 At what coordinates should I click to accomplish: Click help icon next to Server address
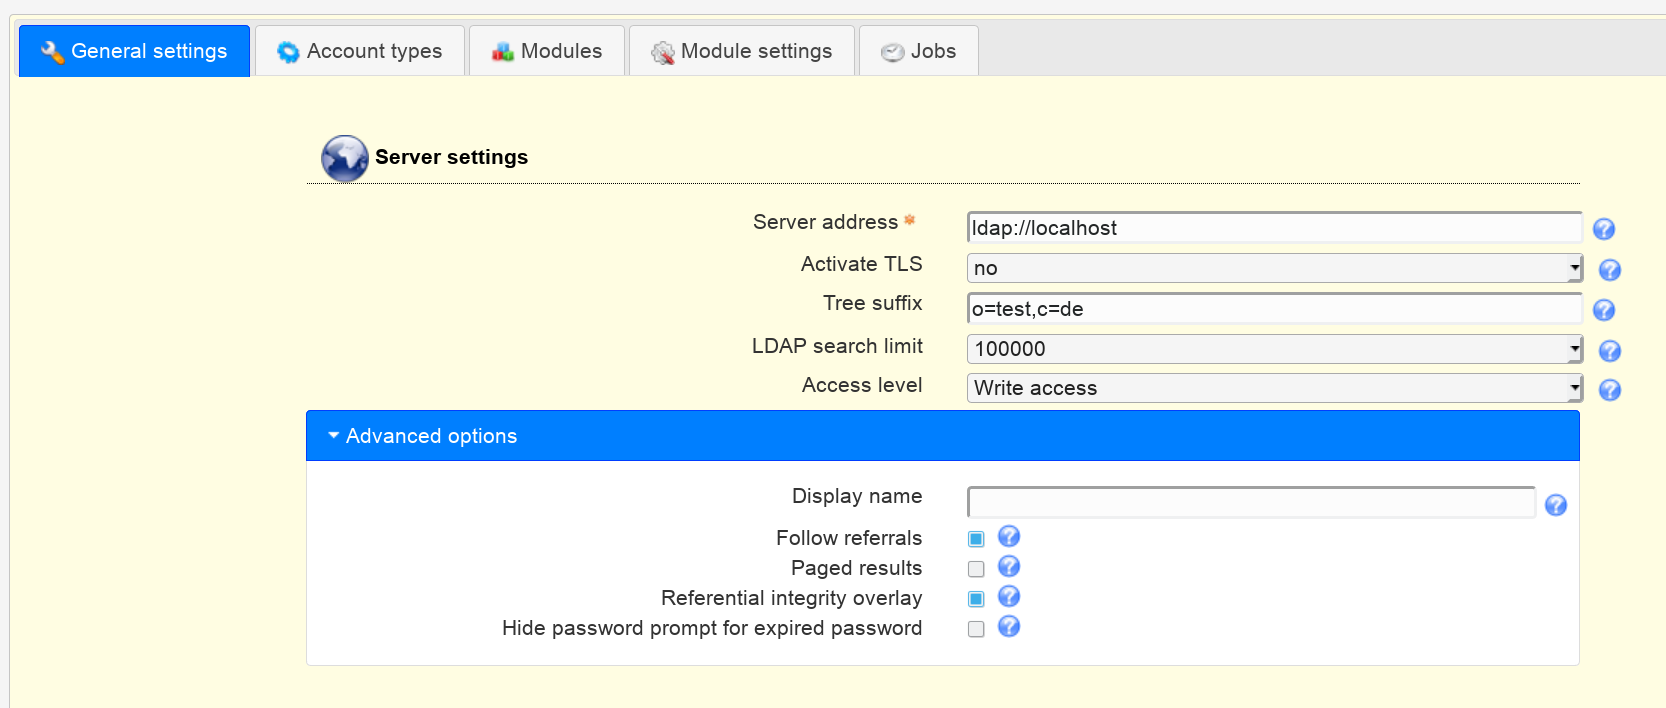(x=1603, y=229)
